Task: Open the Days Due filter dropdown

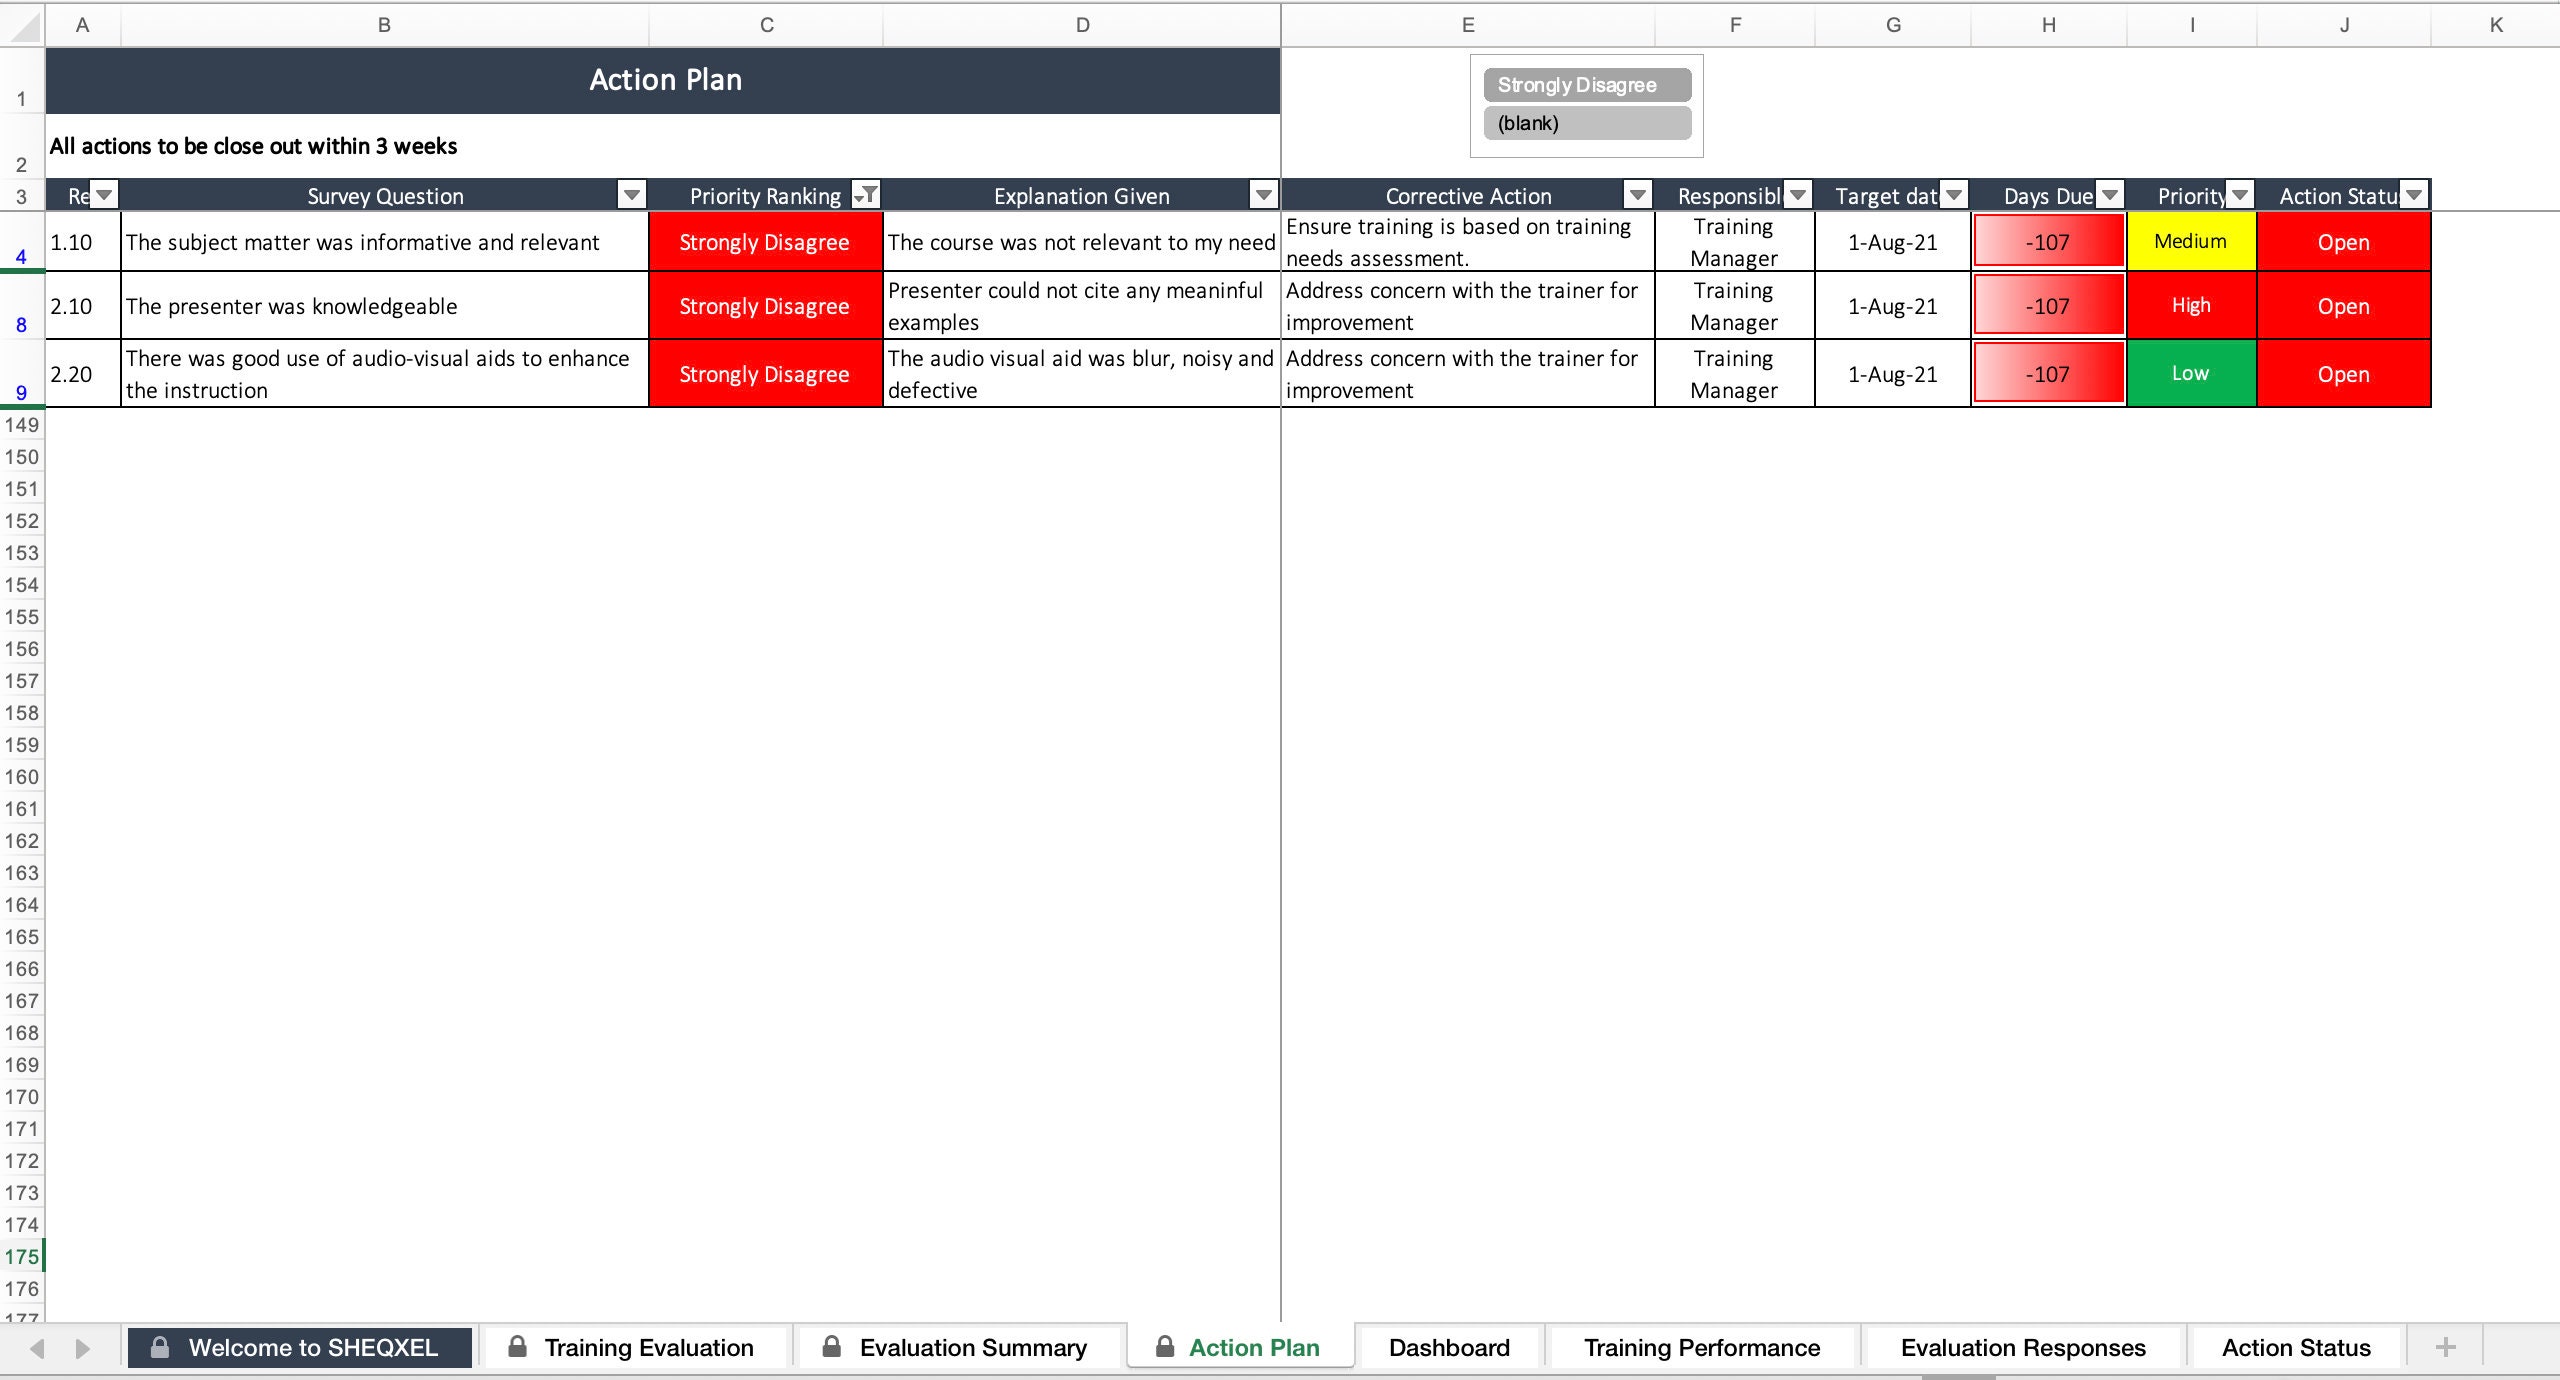Action: 2110,194
